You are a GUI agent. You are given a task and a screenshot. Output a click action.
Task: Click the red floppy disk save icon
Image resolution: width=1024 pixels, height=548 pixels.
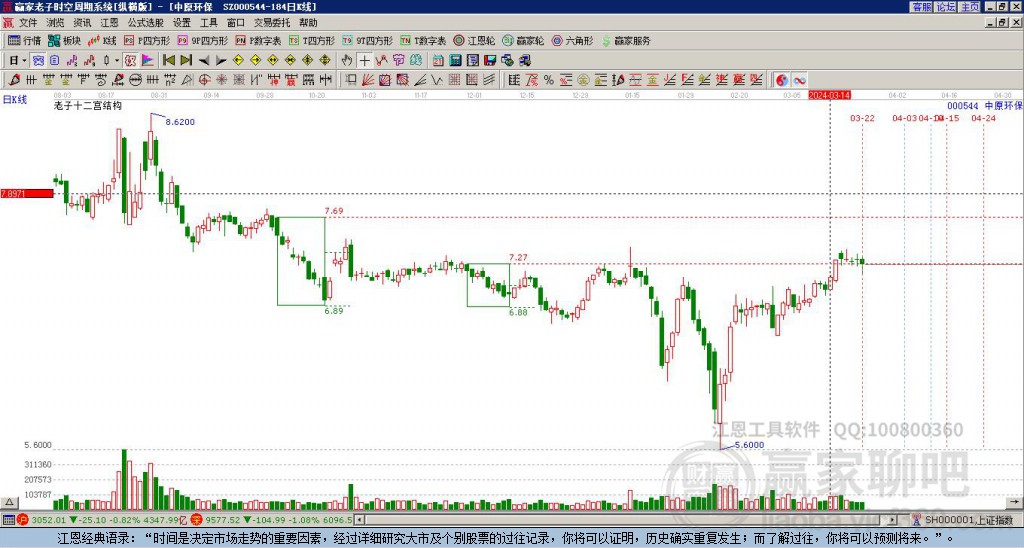click(x=490, y=61)
